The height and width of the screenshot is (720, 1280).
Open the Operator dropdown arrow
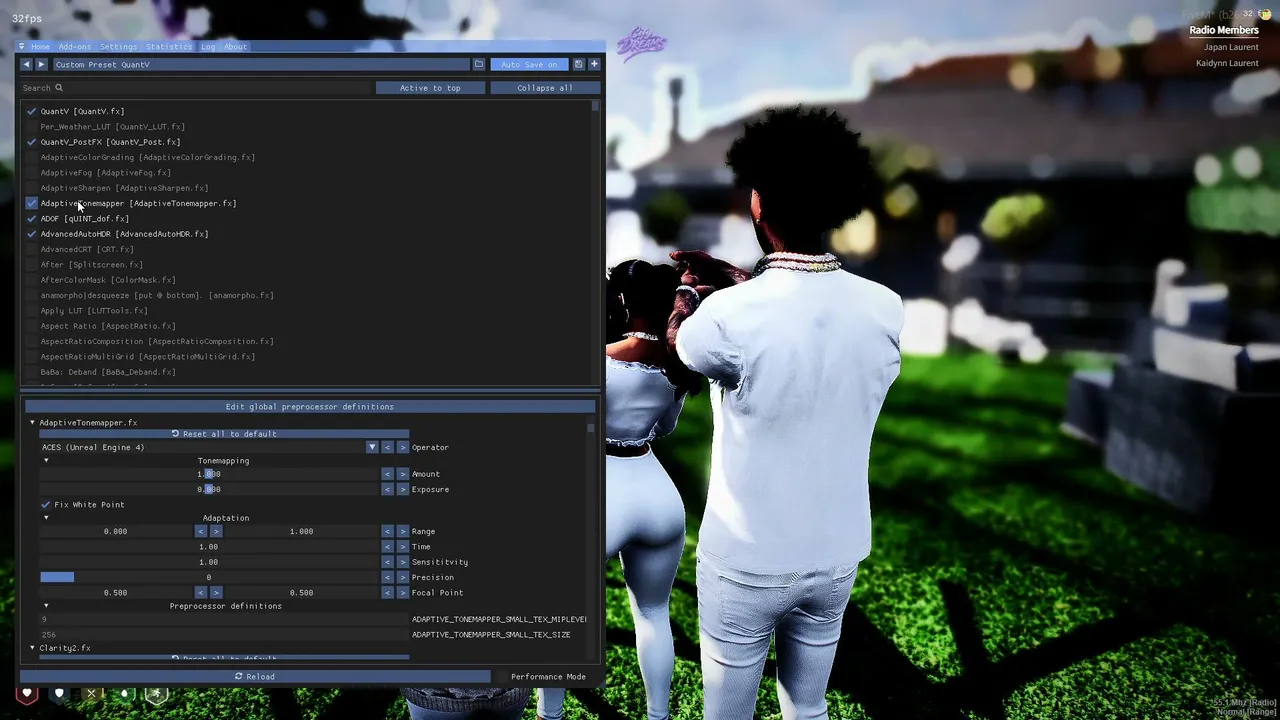coord(372,447)
